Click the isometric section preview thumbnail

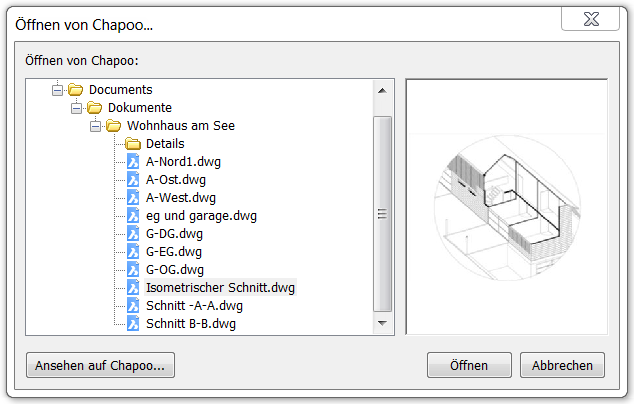click(x=507, y=207)
